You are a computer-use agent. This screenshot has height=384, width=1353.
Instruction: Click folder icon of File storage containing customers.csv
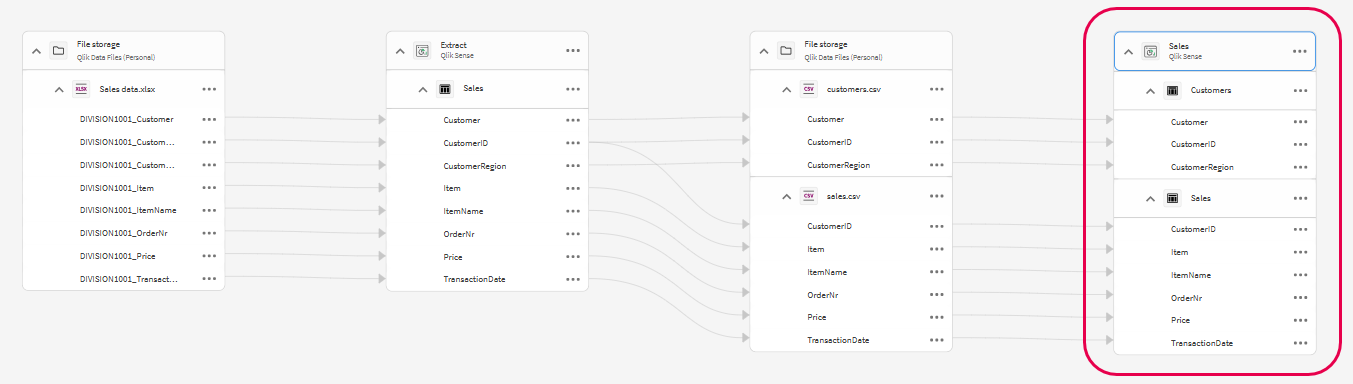click(786, 50)
